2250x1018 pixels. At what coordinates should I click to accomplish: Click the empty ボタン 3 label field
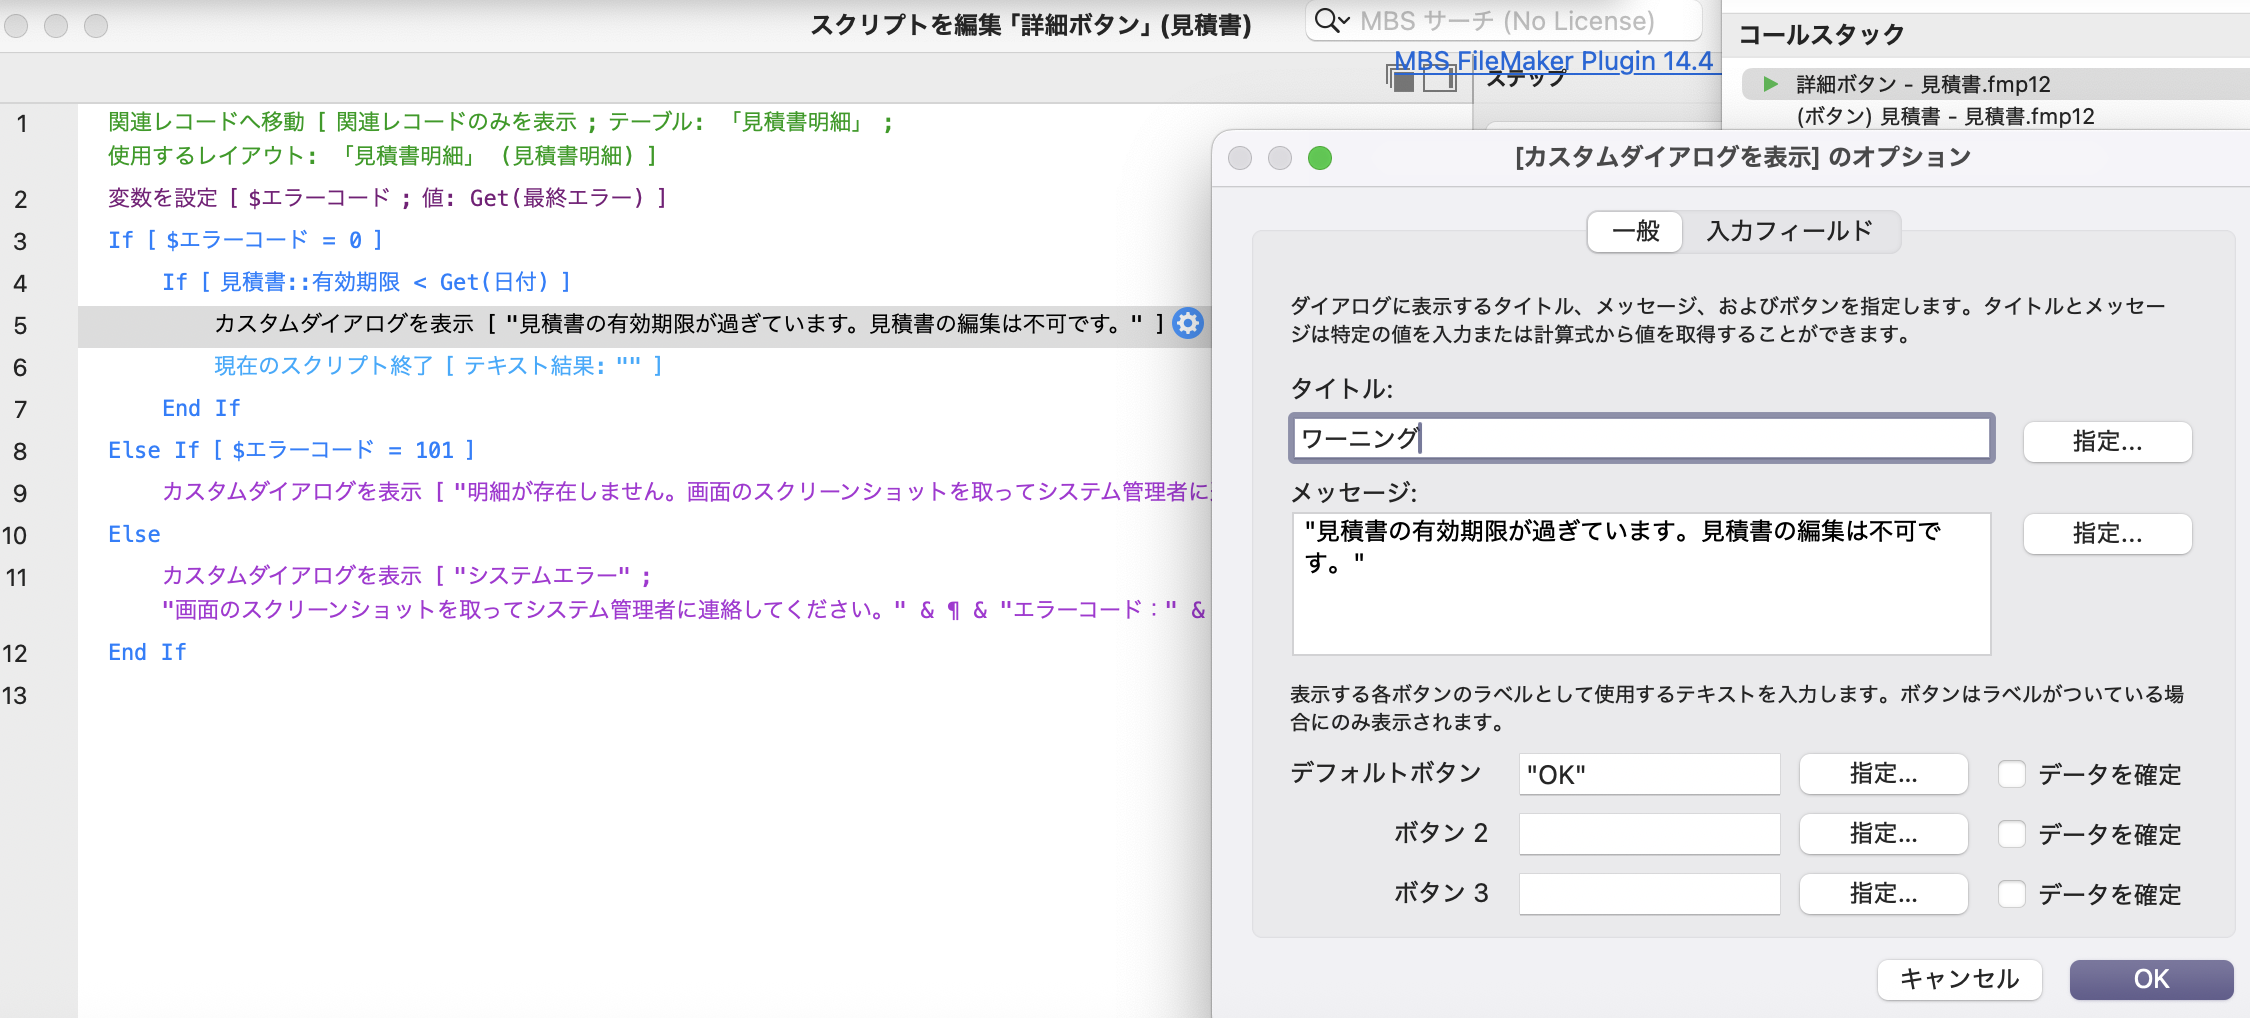click(x=1649, y=894)
